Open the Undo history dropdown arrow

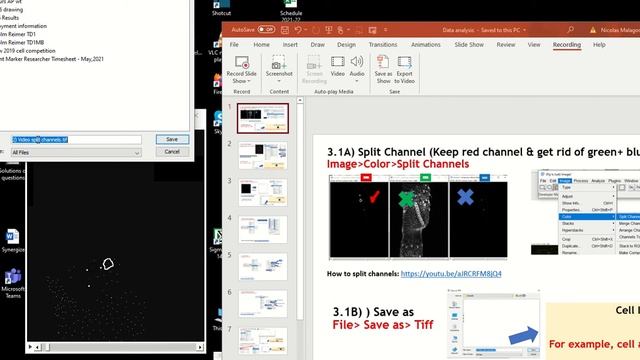(x=305, y=30)
